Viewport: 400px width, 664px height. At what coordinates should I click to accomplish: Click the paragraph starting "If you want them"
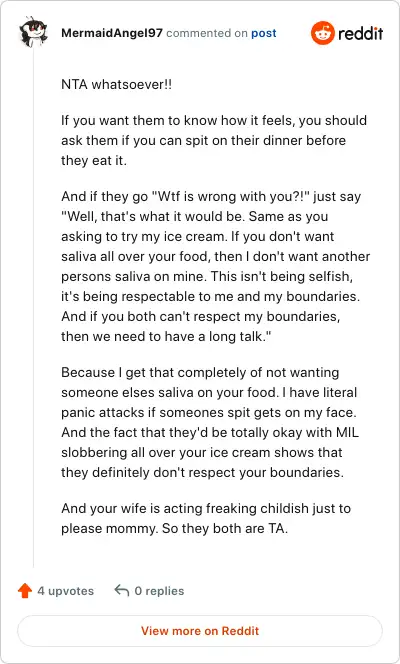(x=214, y=141)
